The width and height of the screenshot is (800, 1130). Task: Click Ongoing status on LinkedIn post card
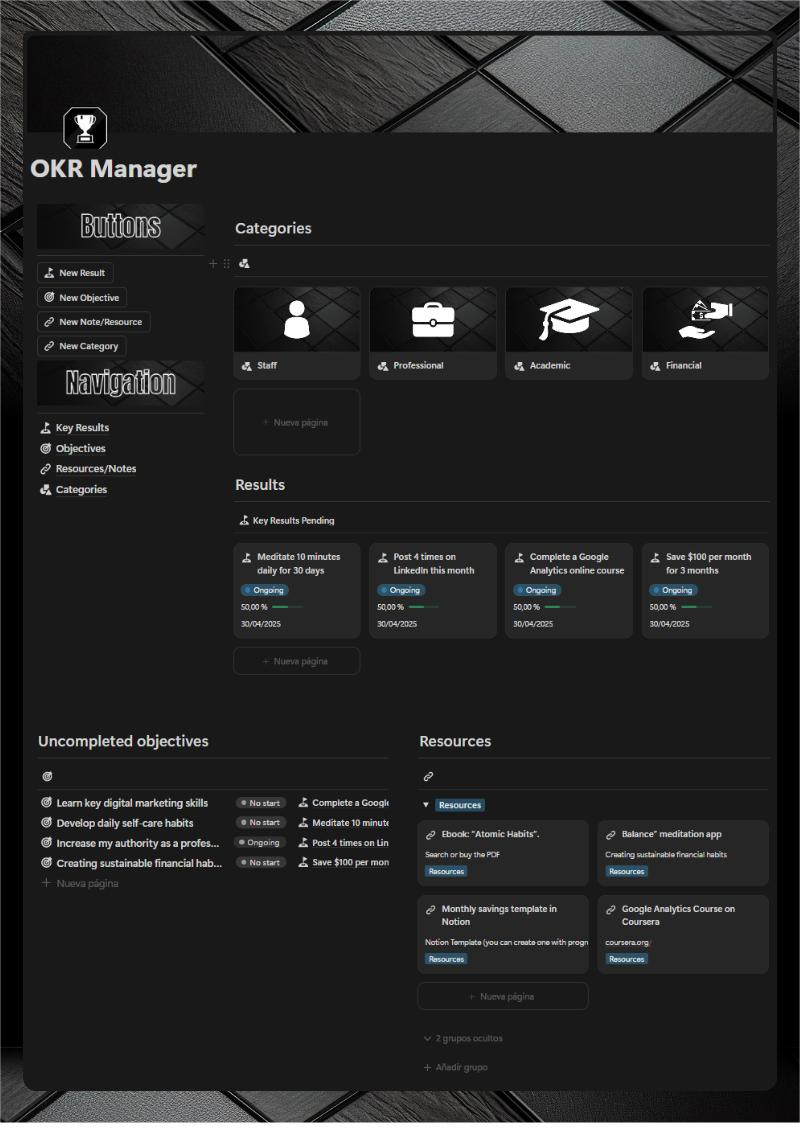(x=401, y=590)
